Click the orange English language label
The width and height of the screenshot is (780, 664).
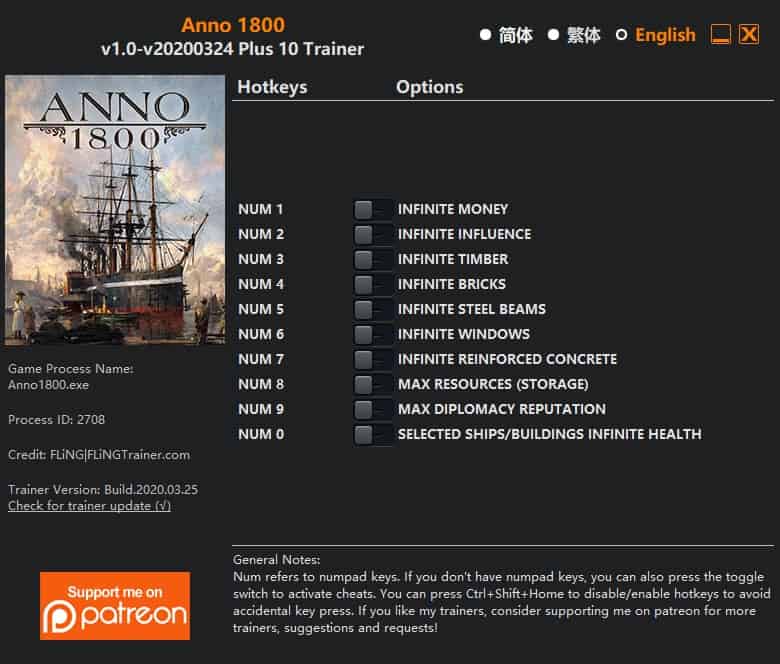coord(665,35)
